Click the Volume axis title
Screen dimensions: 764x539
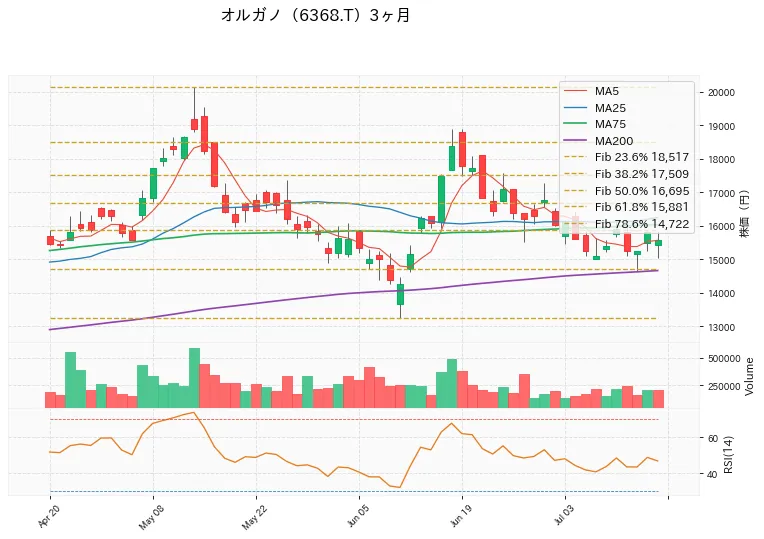749,376
